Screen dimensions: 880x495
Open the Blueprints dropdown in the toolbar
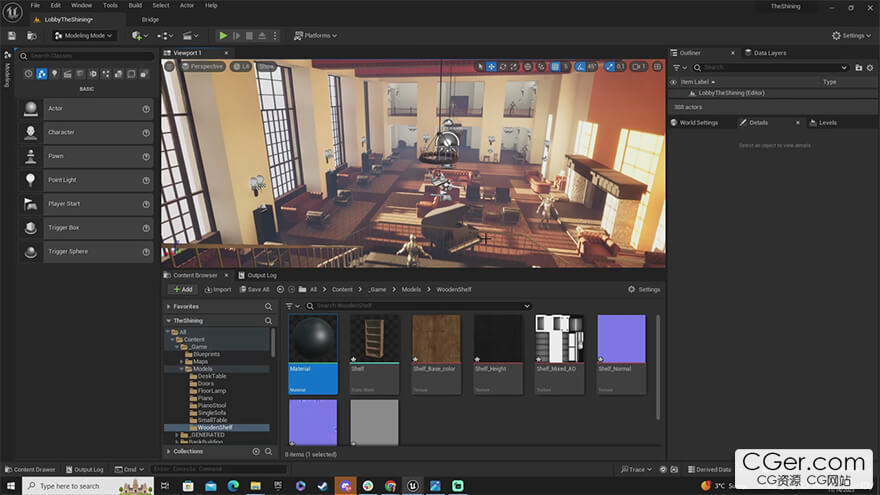(165, 35)
